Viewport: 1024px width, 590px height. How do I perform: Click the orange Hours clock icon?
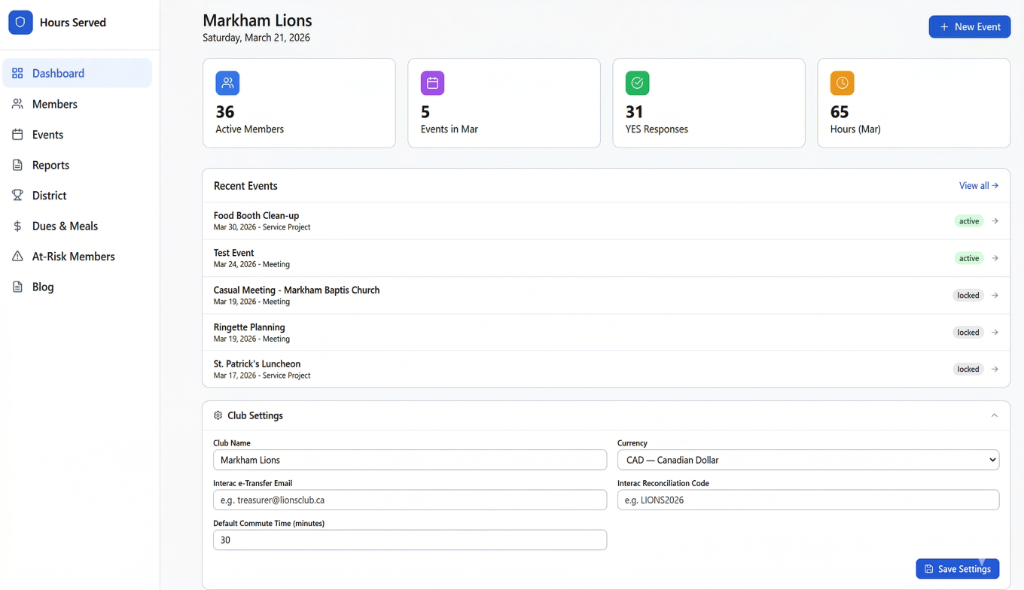point(842,83)
